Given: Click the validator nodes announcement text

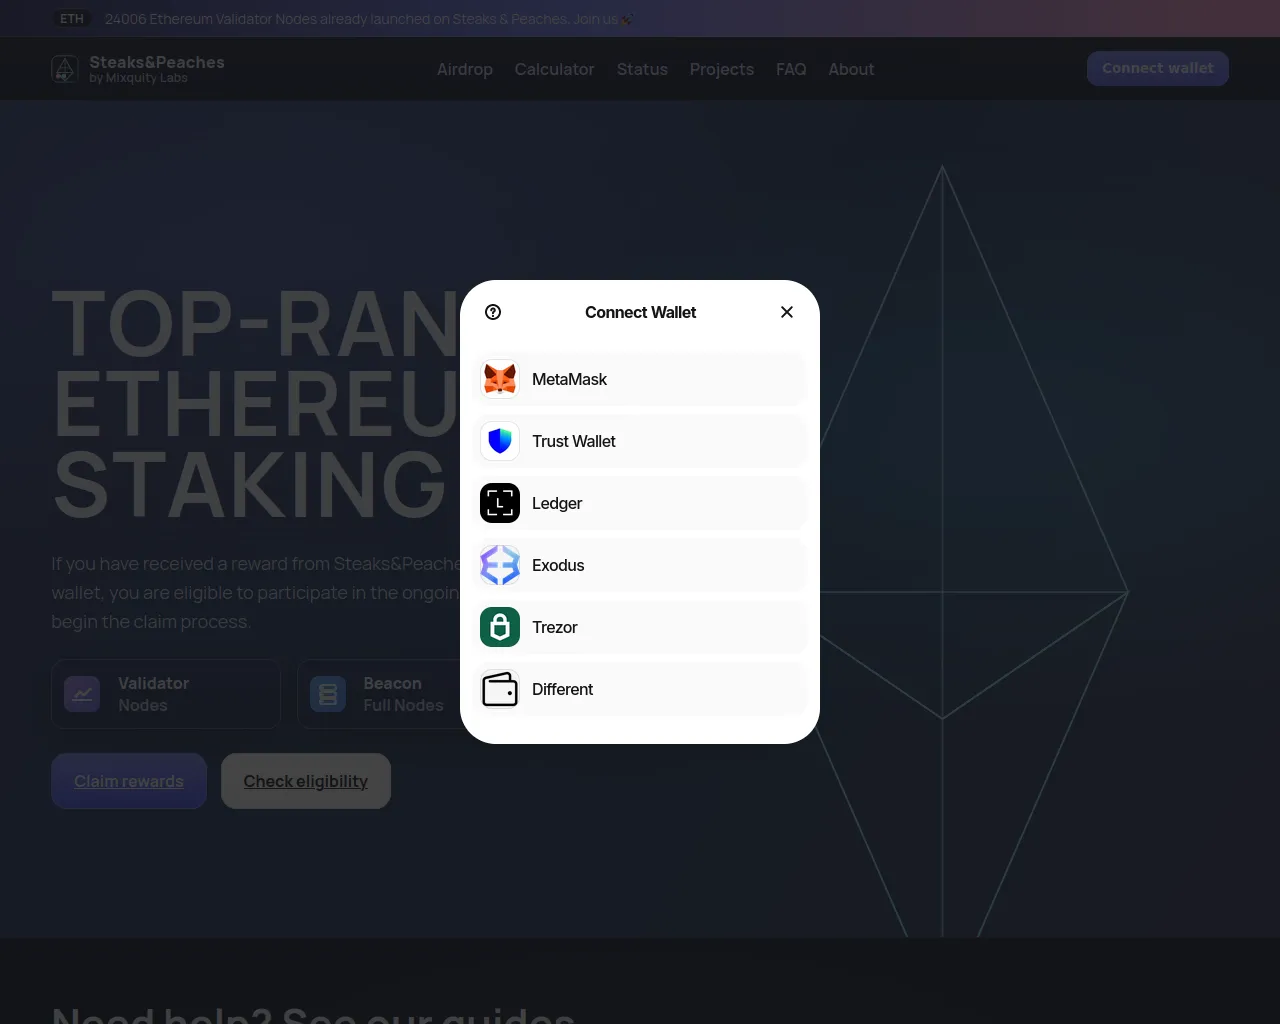Looking at the screenshot, I should [x=369, y=19].
